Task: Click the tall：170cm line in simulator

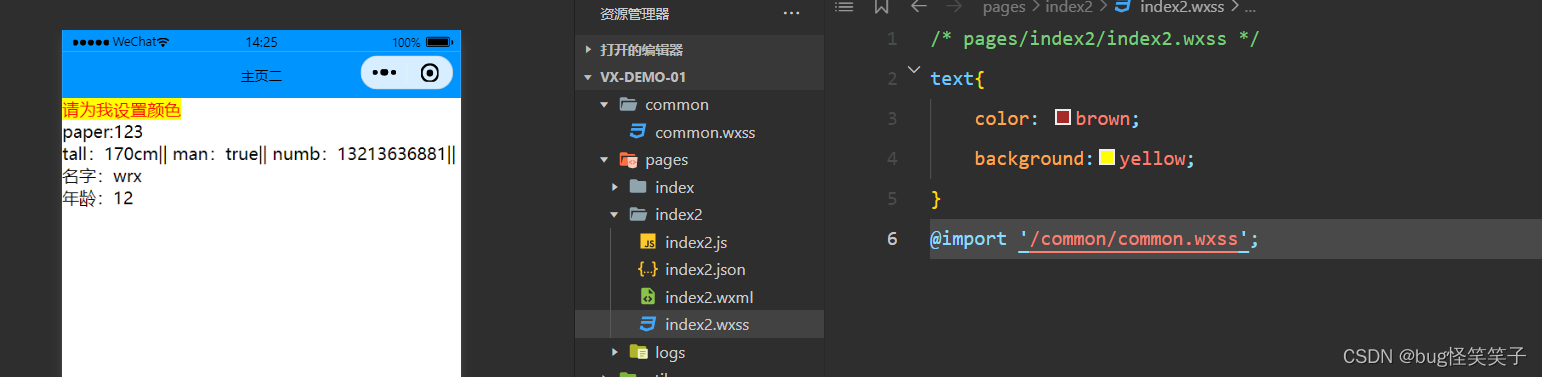Action: tap(259, 154)
